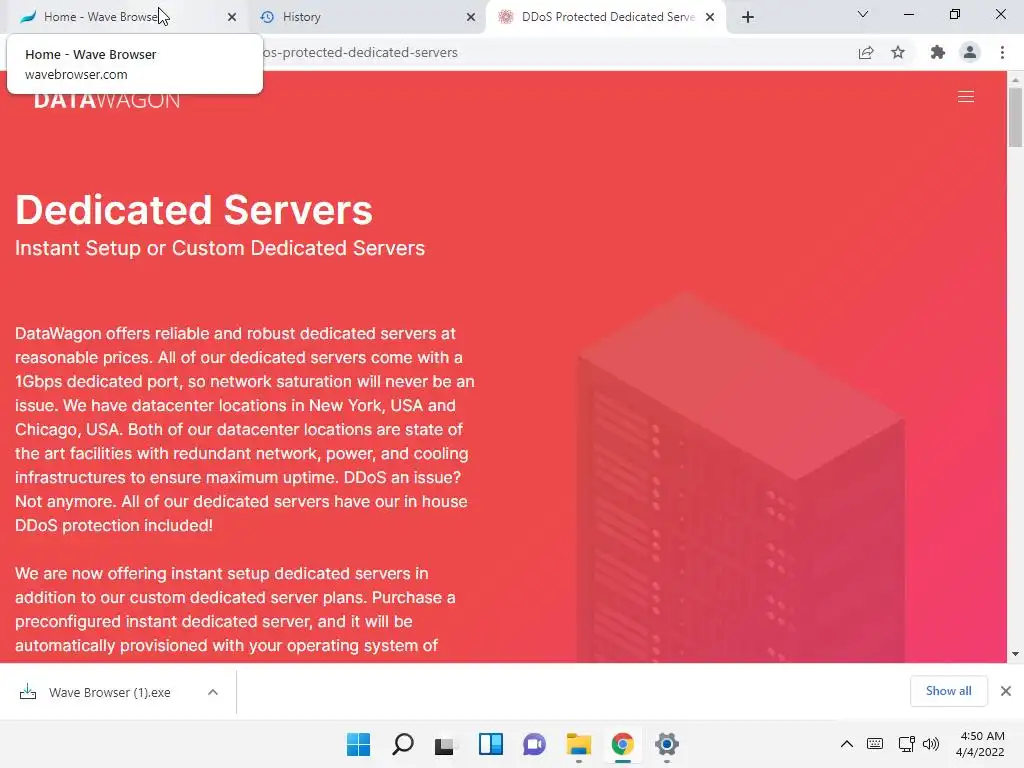1024x768 pixels.
Task: Click the address bar URL text
Action: (x=360, y=52)
